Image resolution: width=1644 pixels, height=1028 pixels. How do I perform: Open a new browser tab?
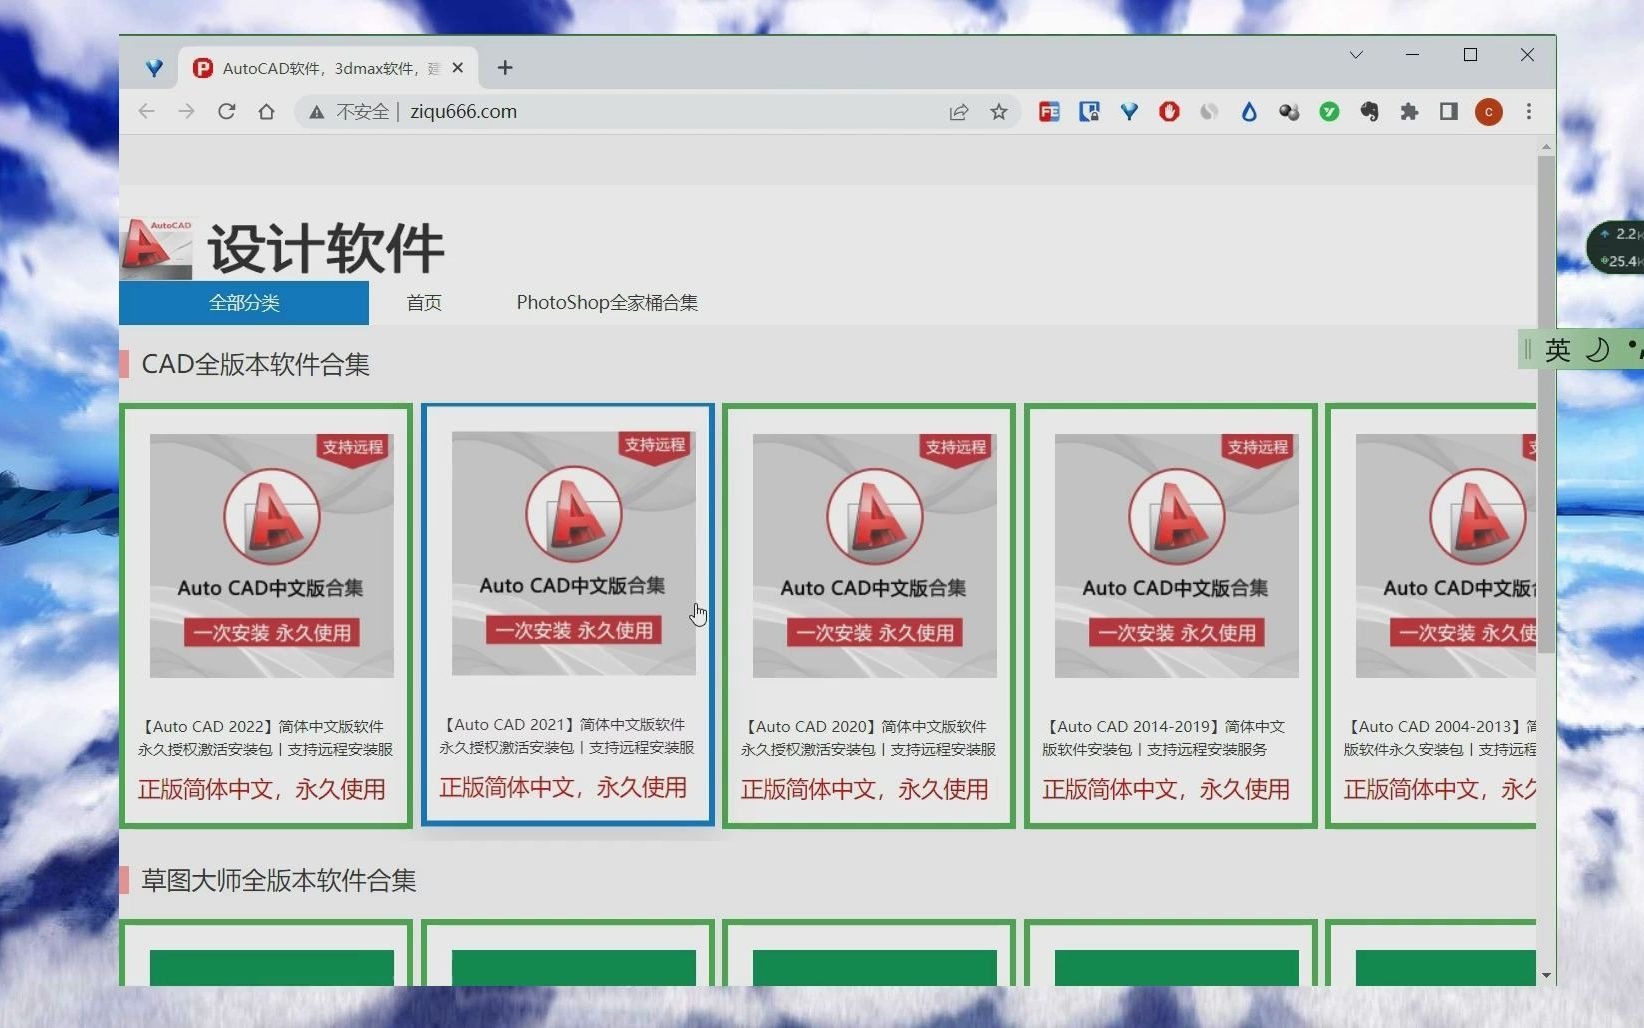coord(505,67)
